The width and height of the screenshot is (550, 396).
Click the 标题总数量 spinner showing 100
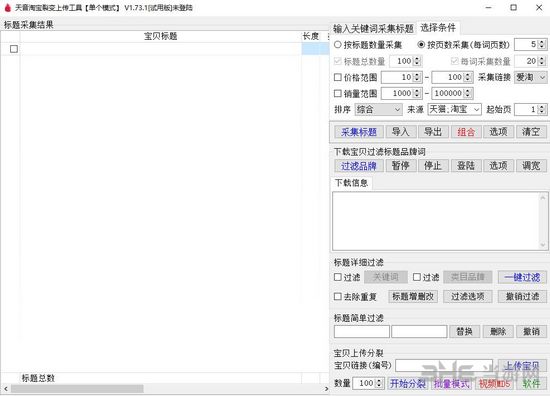tap(405, 61)
